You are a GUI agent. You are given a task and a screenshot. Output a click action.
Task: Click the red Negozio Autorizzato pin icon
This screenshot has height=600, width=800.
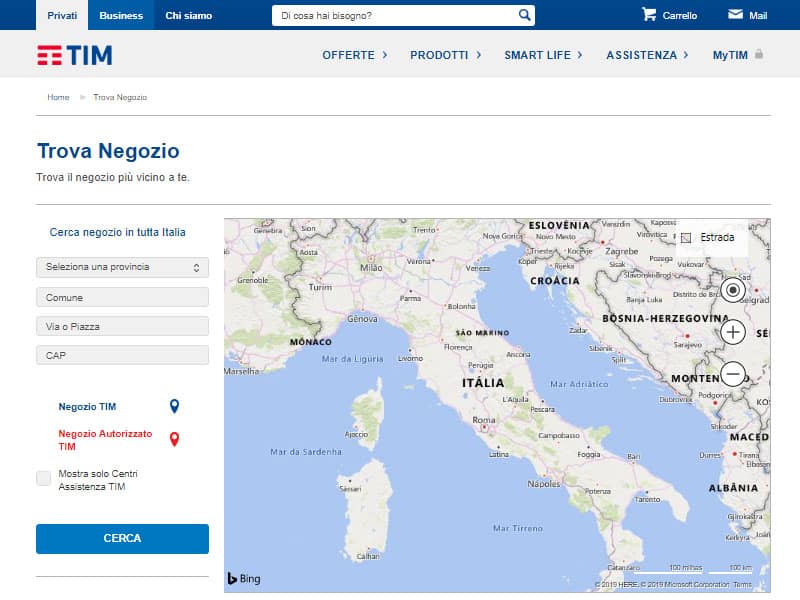pos(174,439)
